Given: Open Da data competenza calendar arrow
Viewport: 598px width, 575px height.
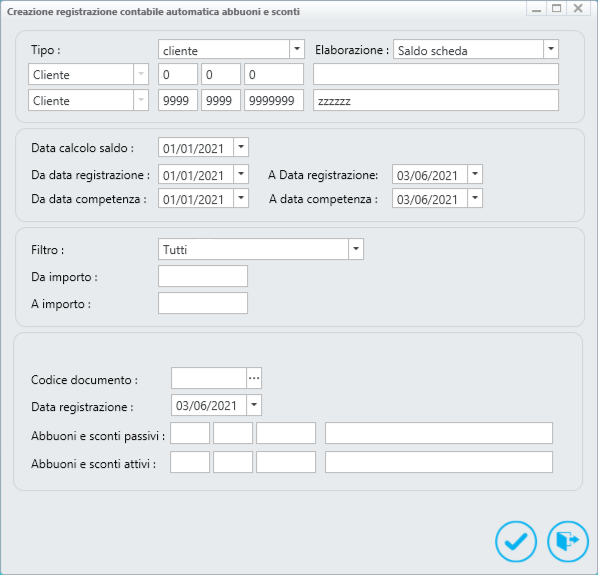Looking at the screenshot, I should tap(241, 198).
